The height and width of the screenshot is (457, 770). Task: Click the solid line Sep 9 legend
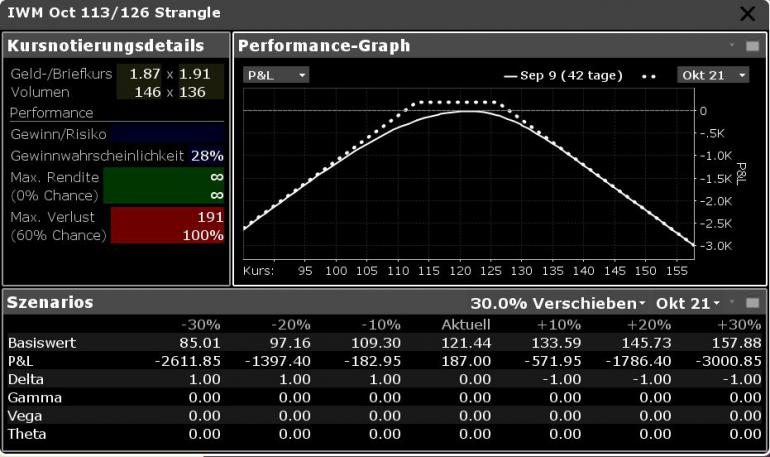tap(563, 76)
